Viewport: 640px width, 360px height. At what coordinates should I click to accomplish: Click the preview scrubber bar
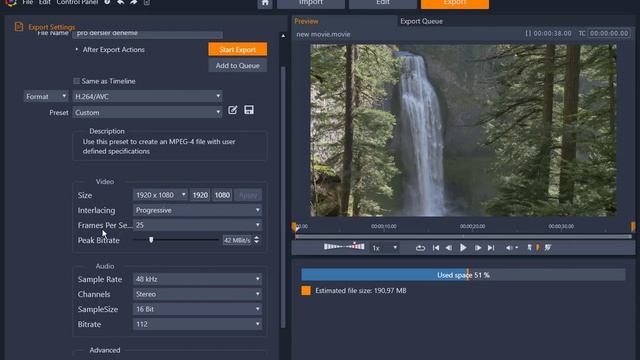(x=463, y=236)
